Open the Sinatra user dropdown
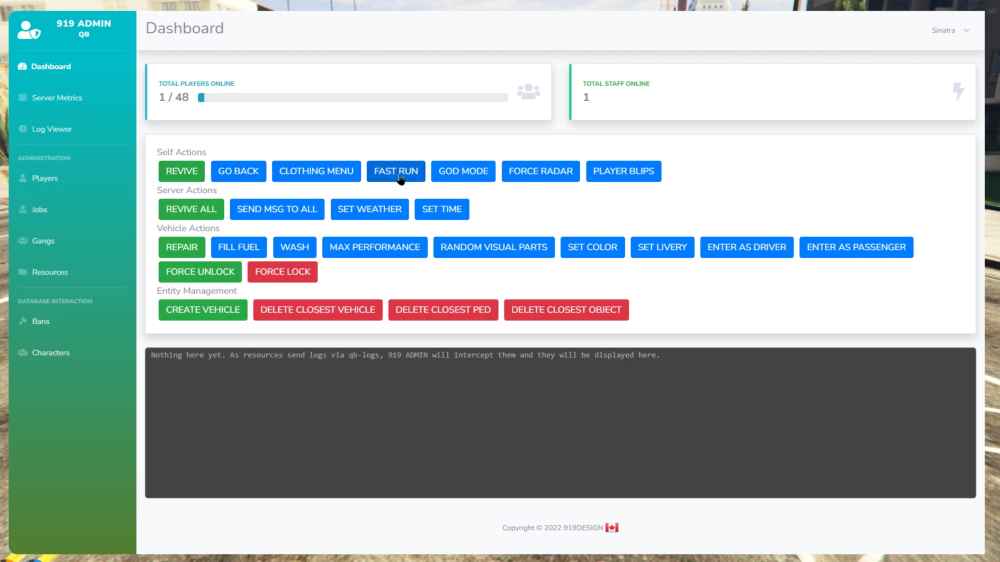 point(950,30)
